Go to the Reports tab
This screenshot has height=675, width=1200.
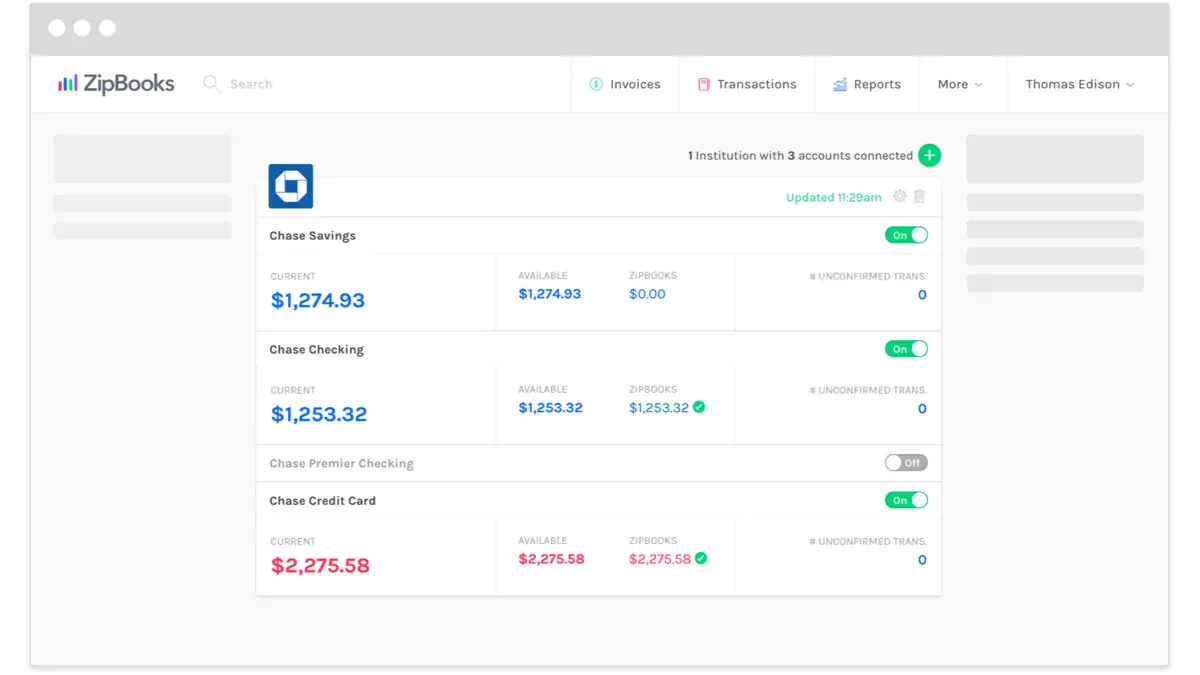[867, 84]
